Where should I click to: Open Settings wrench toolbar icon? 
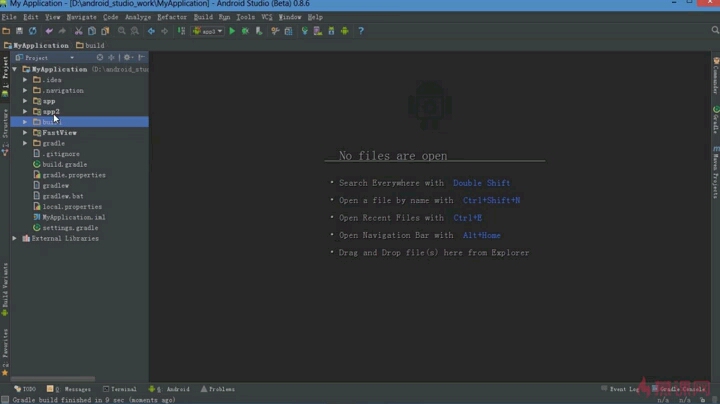click(x=275, y=31)
